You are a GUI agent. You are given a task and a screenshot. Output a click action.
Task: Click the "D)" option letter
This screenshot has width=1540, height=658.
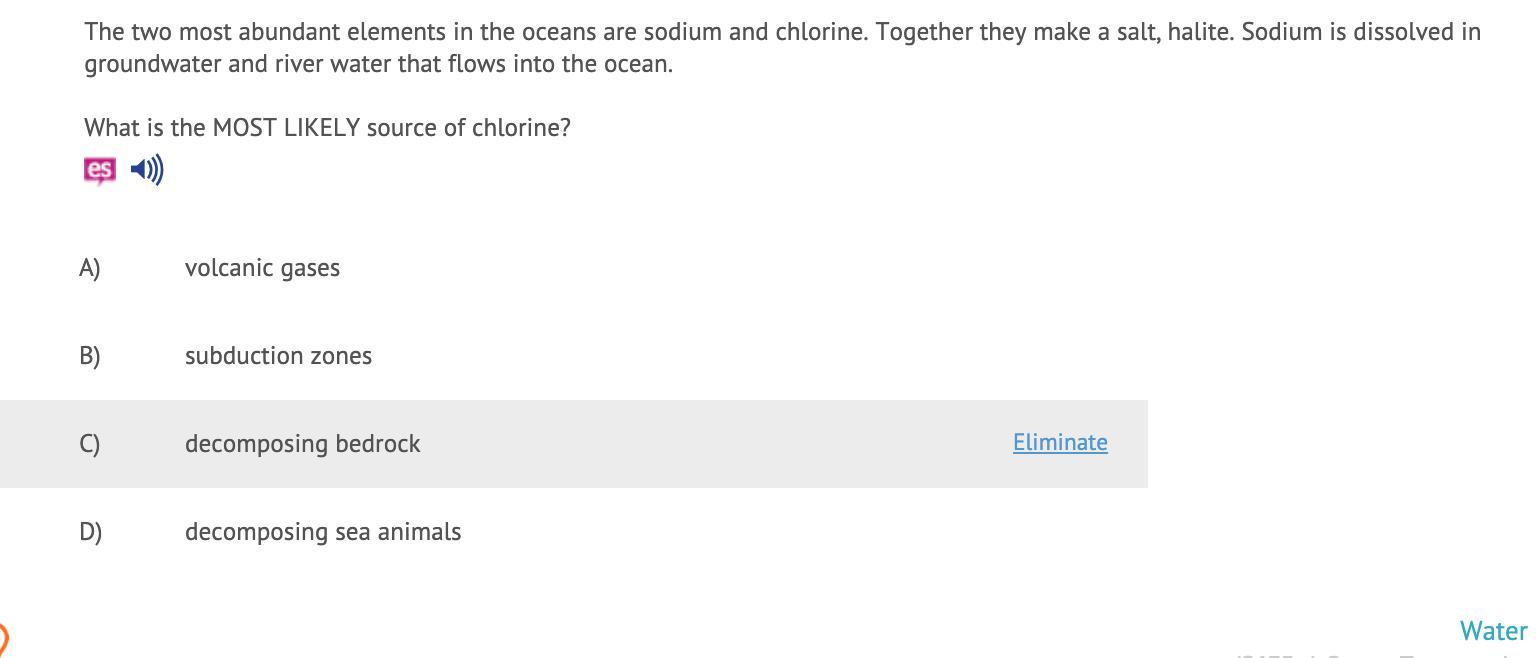point(90,532)
